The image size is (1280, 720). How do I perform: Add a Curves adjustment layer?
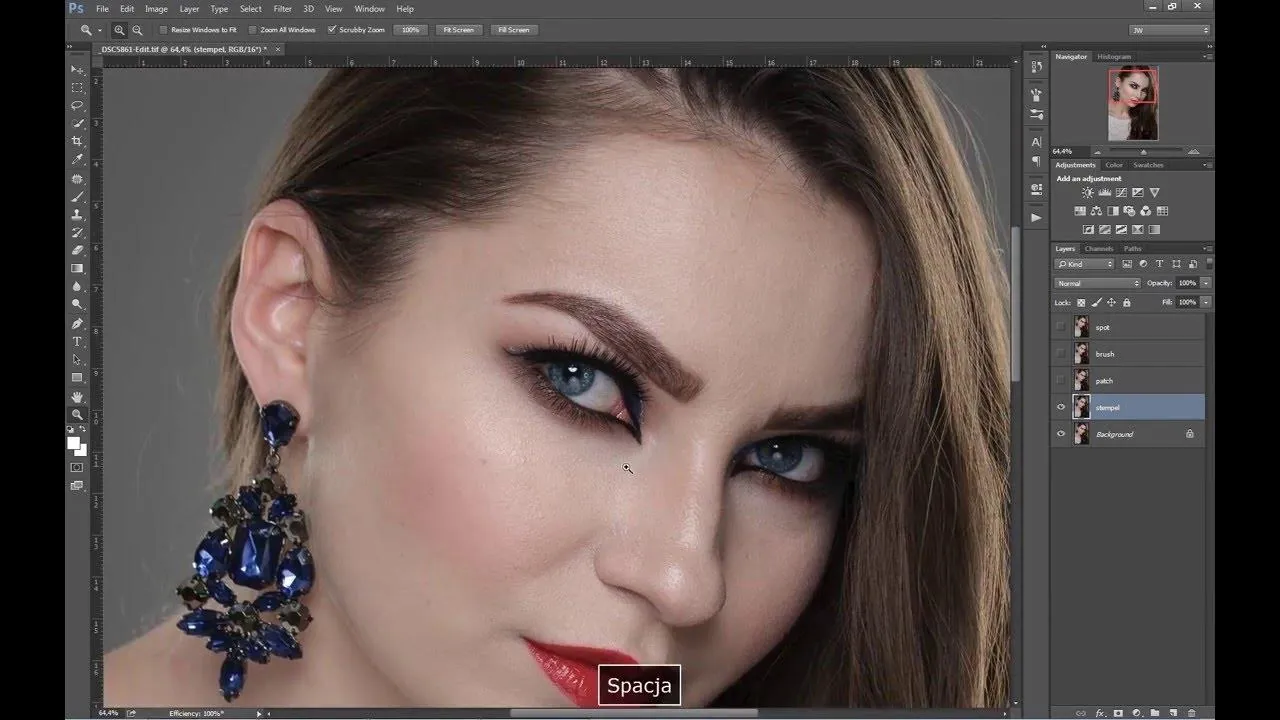point(1121,192)
